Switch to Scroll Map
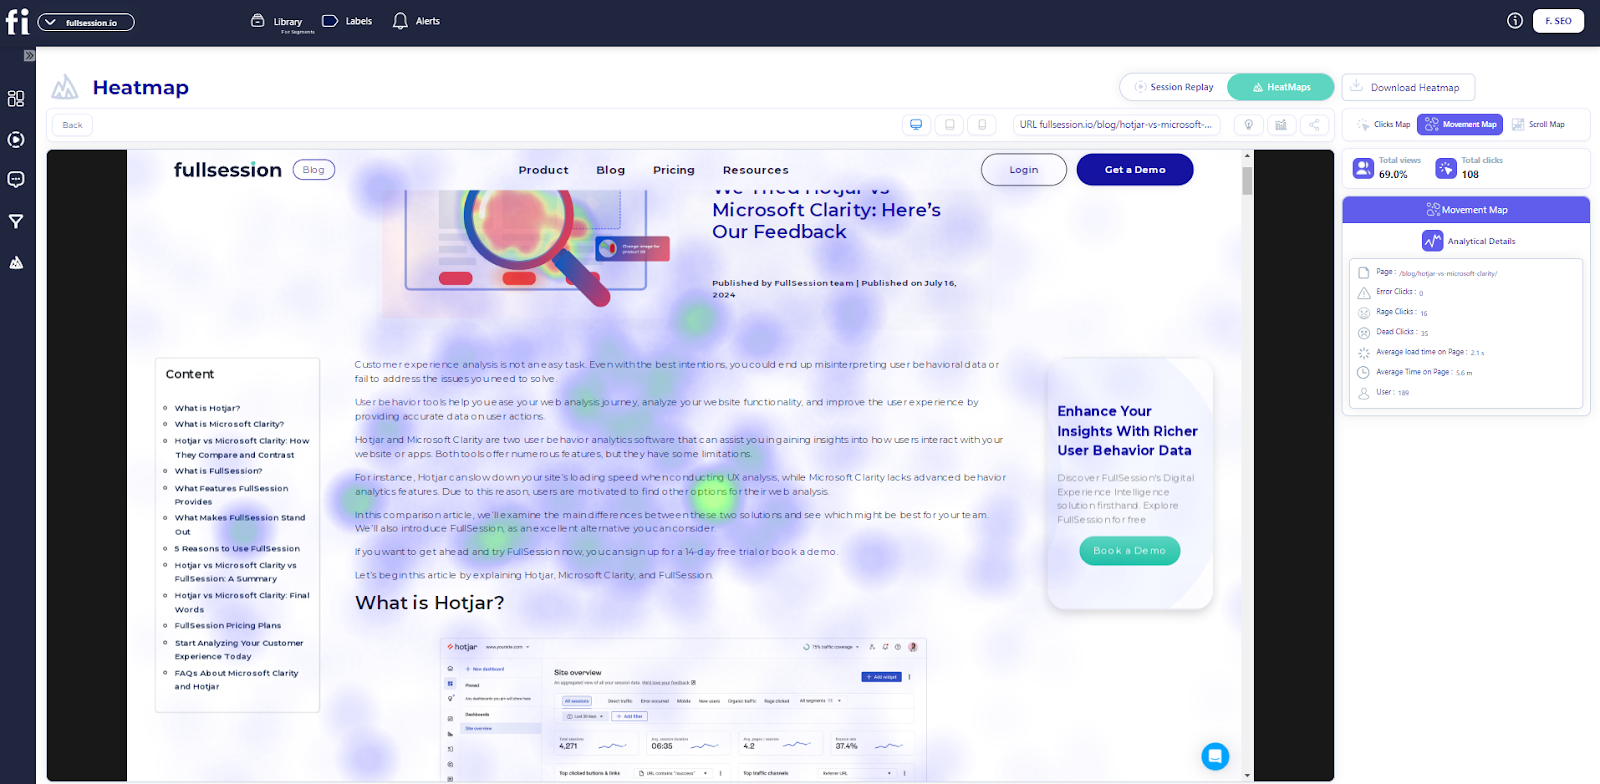This screenshot has width=1600, height=784. click(1538, 125)
